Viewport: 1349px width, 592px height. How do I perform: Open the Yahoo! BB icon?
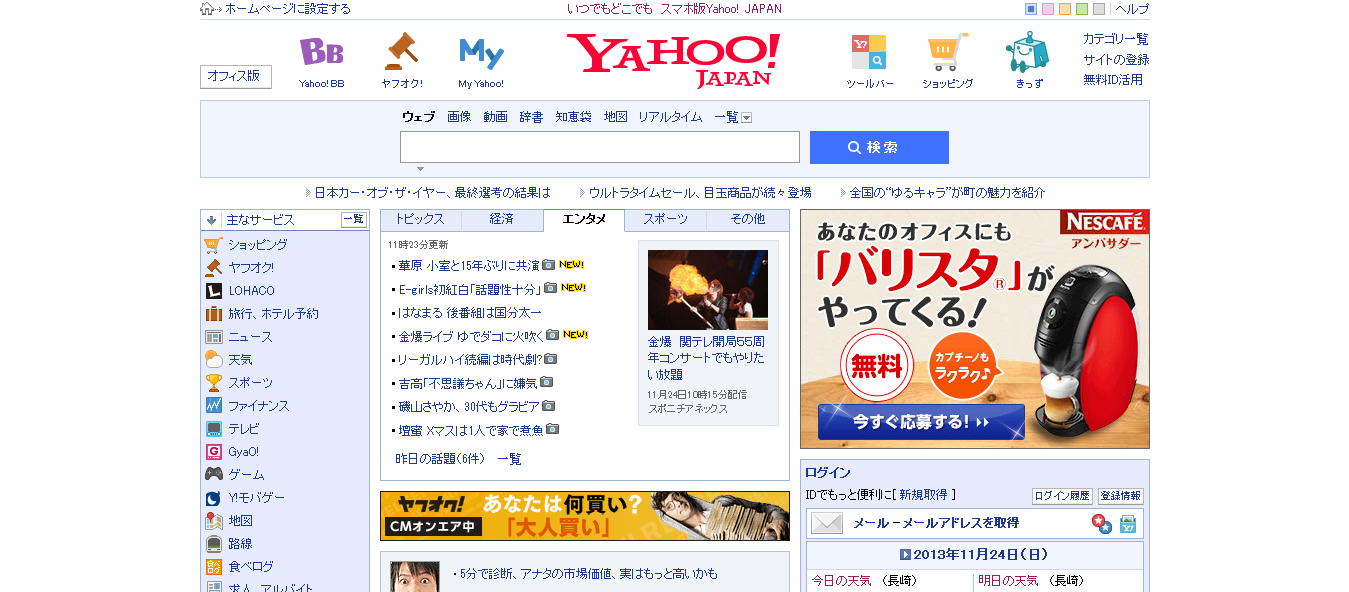coord(322,52)
